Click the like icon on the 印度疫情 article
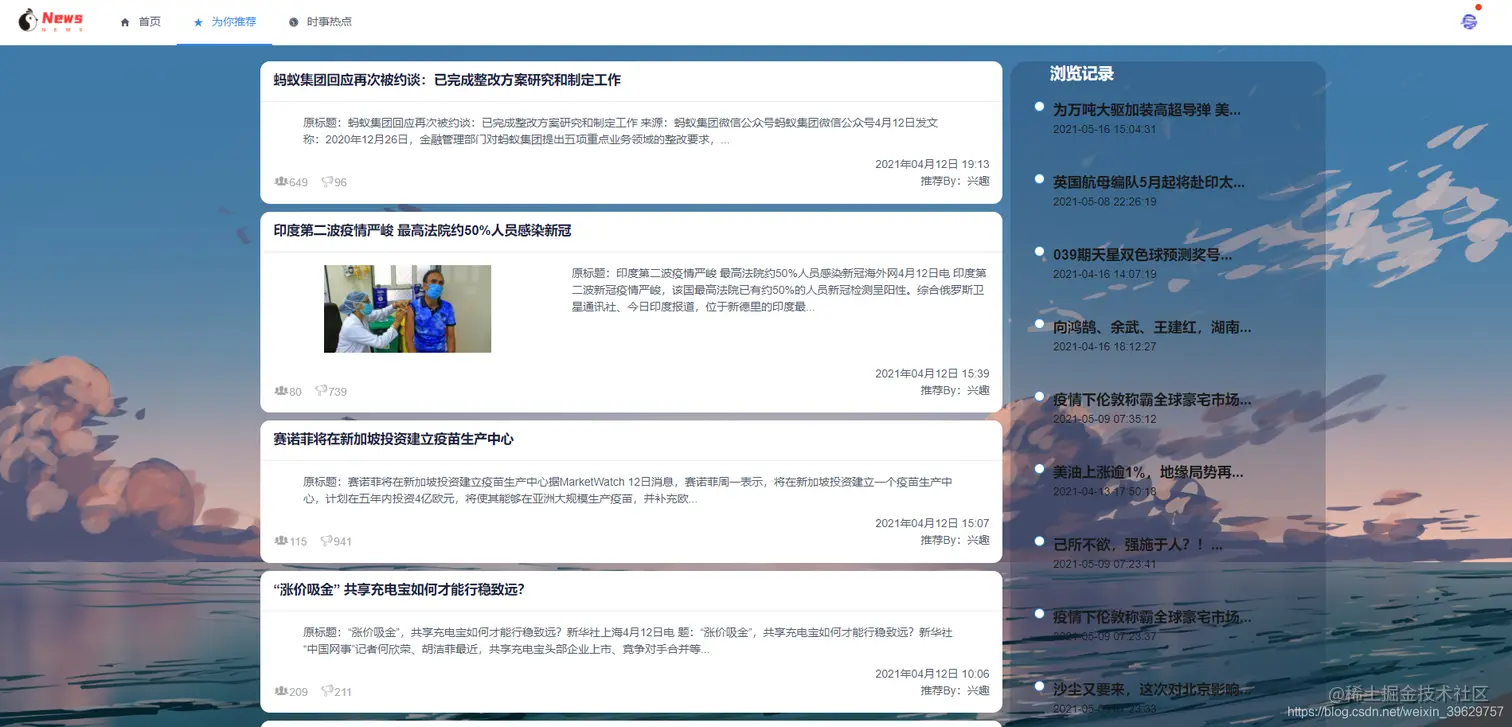This screenshot has height=727, width=1512. [x=279, y=391]
